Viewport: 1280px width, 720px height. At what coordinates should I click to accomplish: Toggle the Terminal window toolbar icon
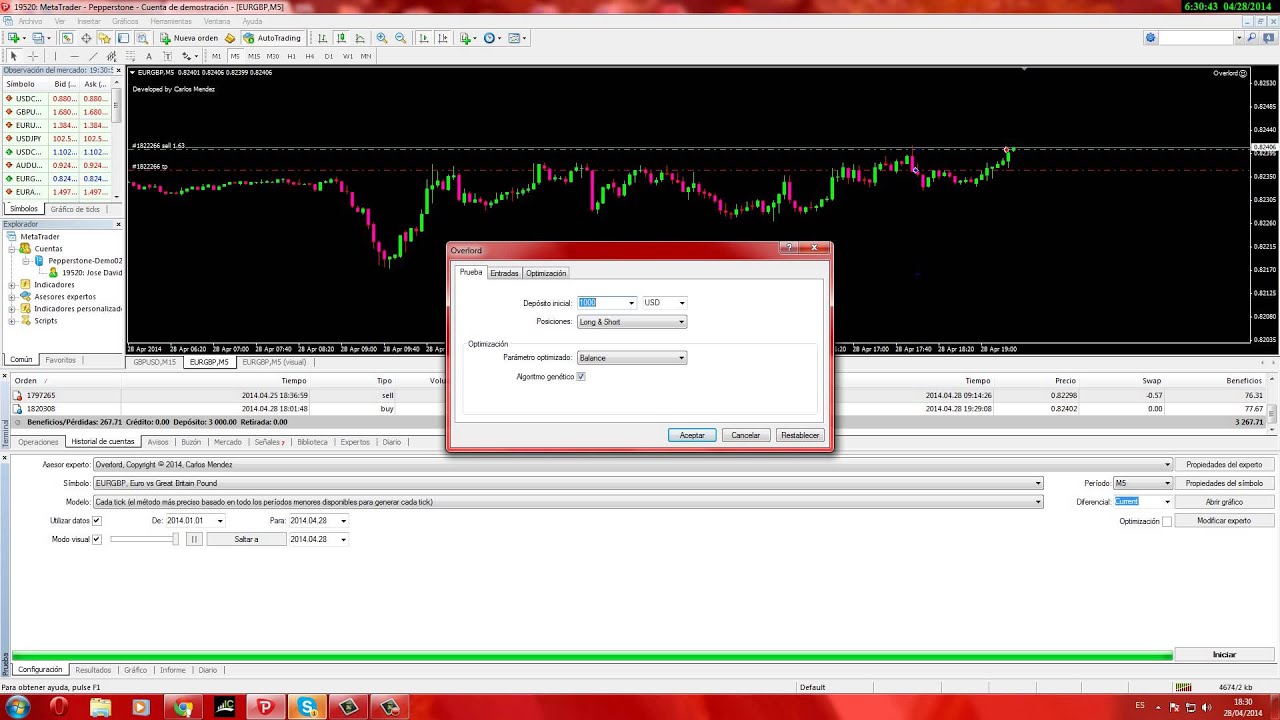pos(123,38)
